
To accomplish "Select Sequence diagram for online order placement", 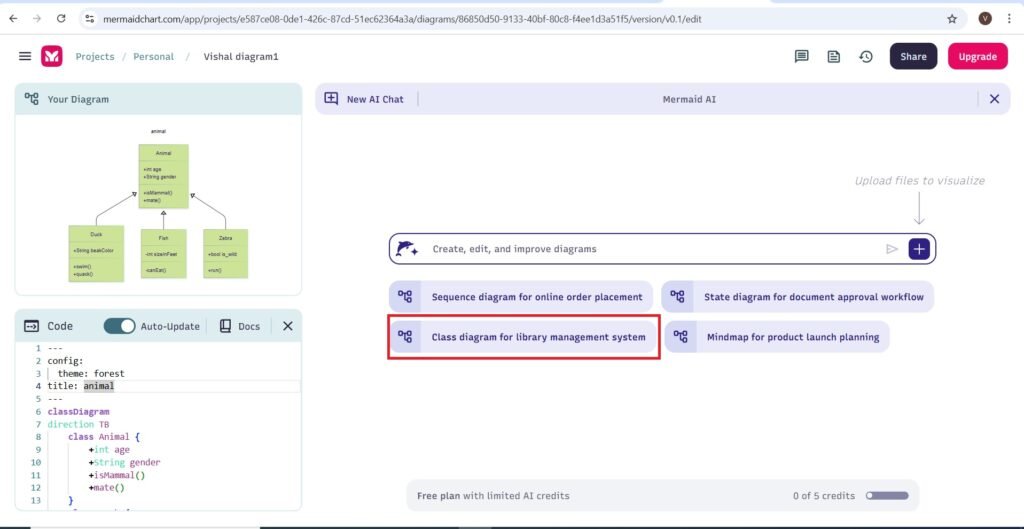I will coord(521,297).
